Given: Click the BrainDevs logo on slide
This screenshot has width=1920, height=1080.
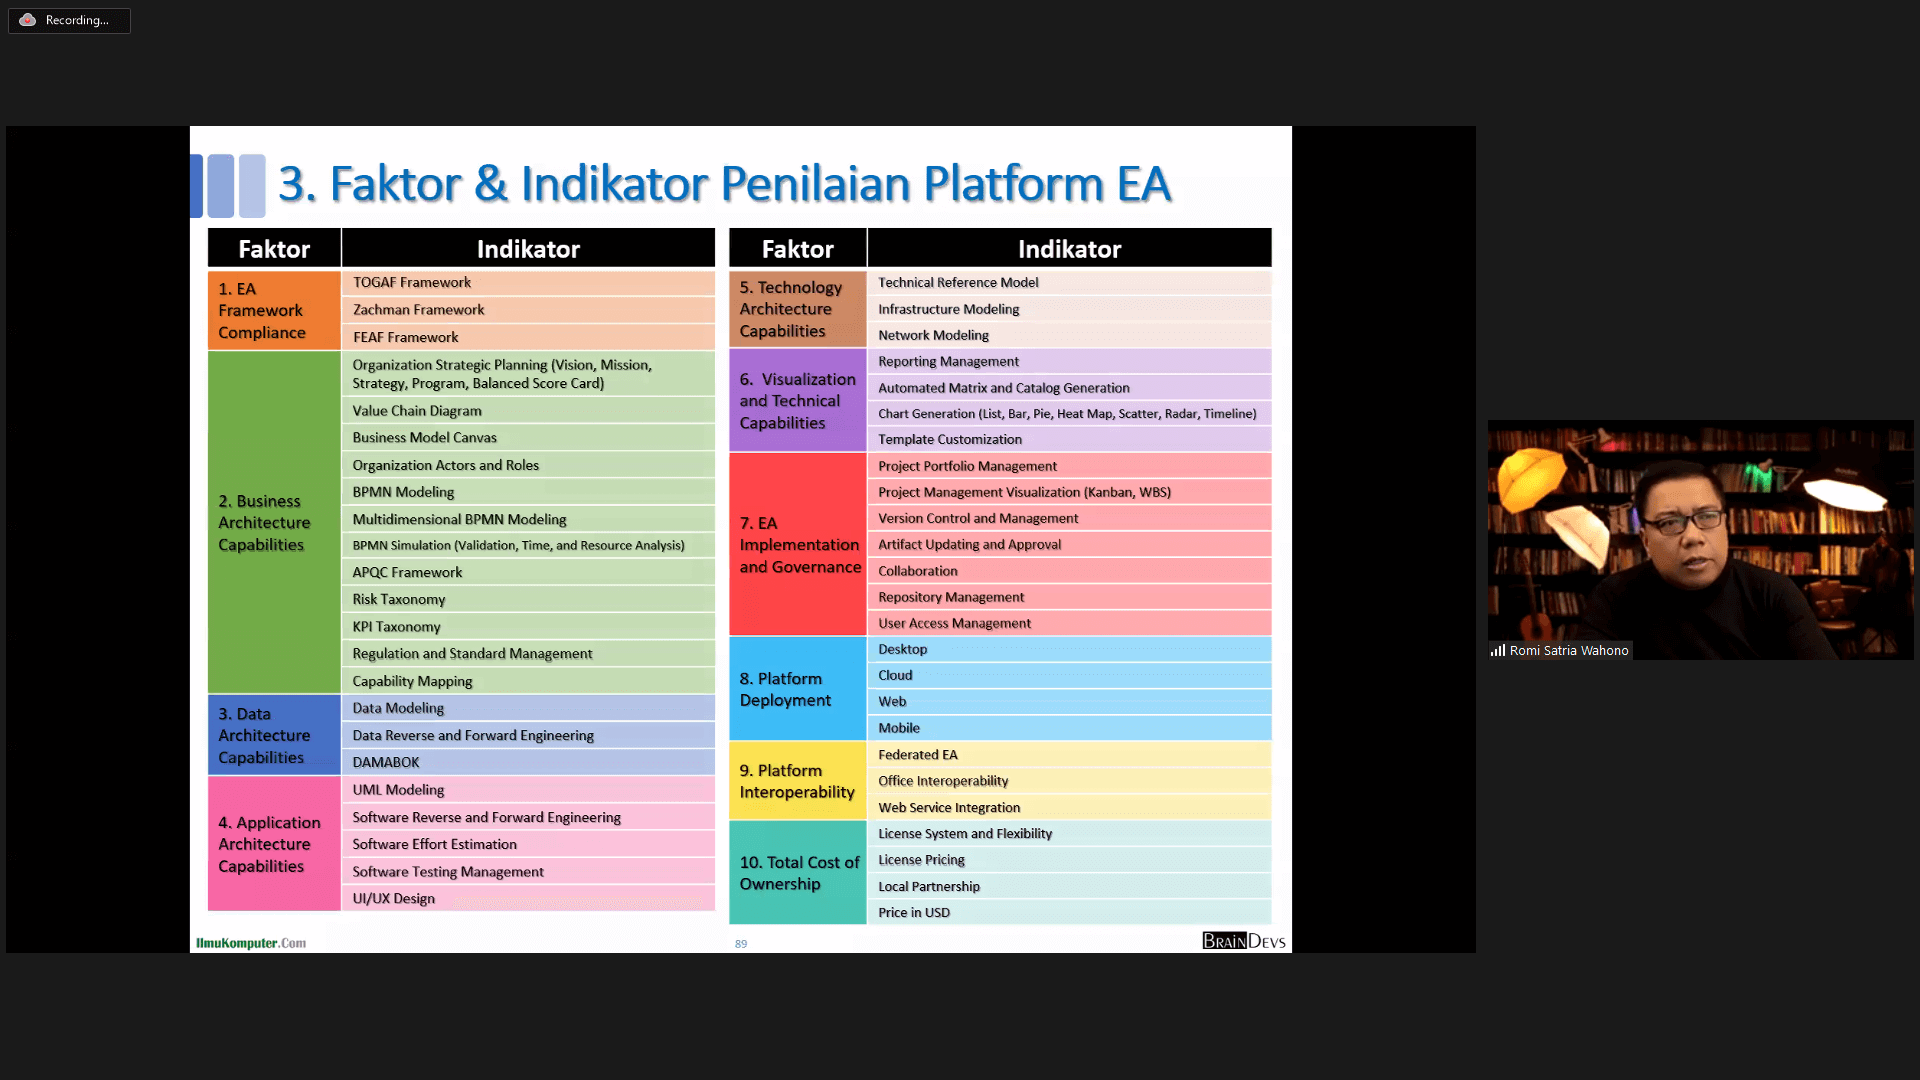Looking at the screenshot, I should coord(1243,941).
